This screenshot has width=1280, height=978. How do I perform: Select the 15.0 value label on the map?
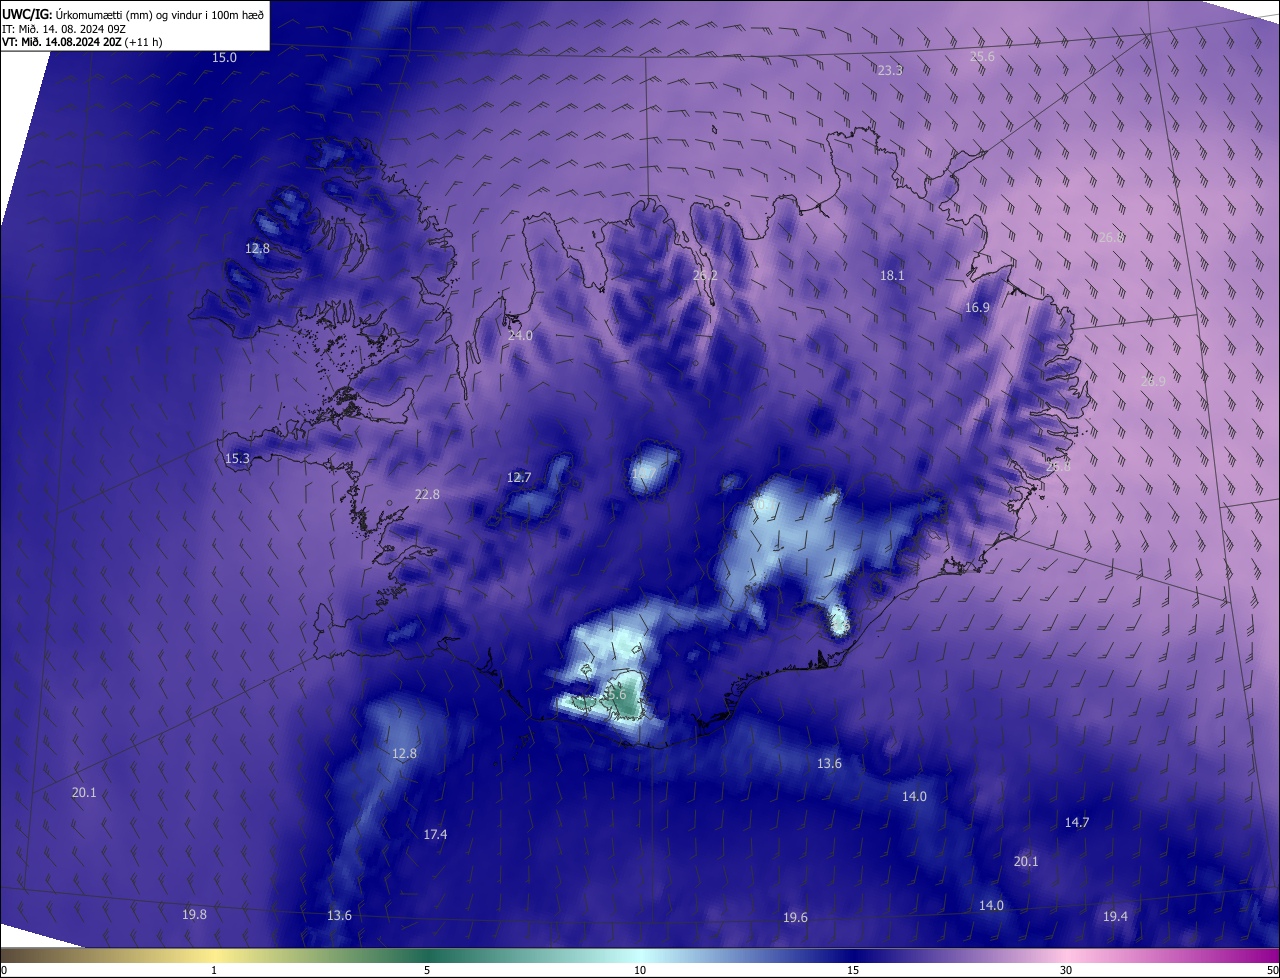(x=224, y=58)
